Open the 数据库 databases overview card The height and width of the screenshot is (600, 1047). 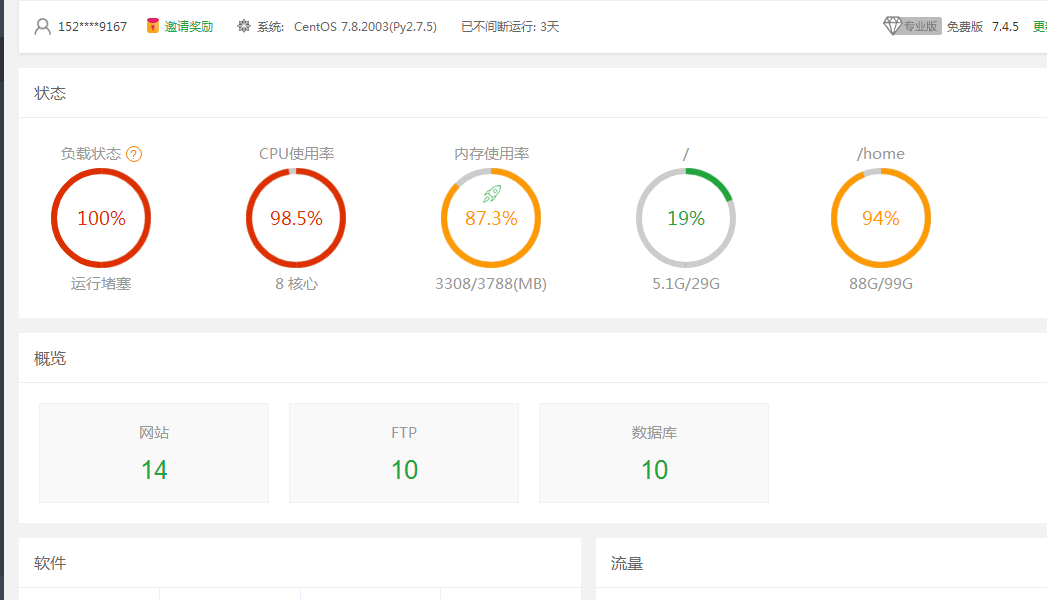point(654,453)
